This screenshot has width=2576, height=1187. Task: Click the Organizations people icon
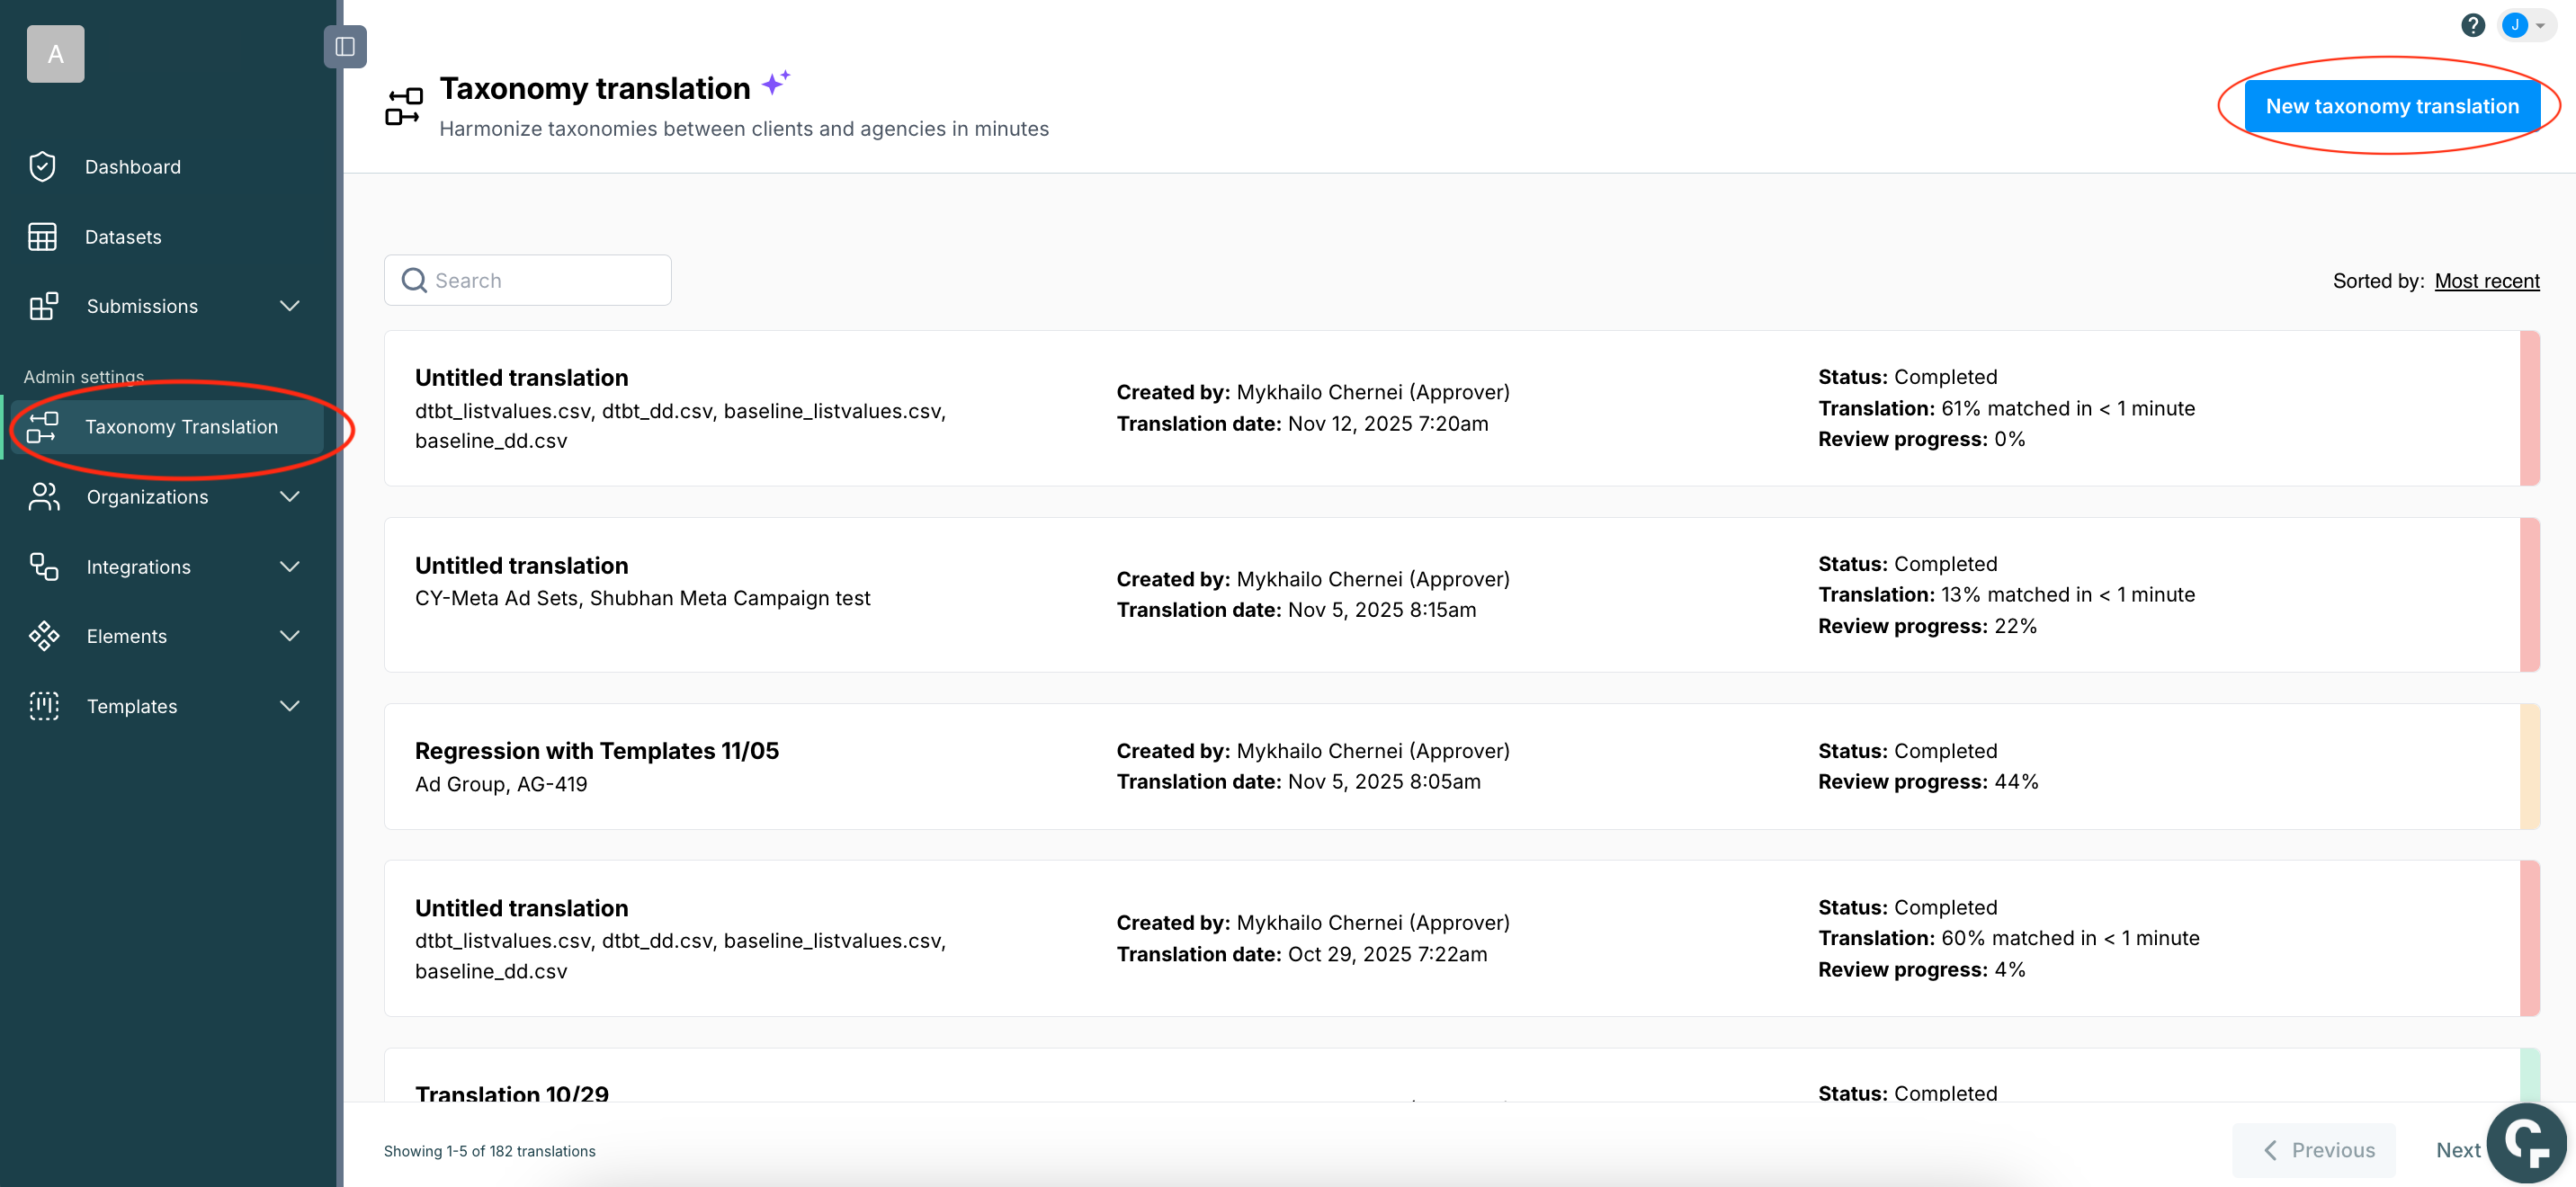[43, 496]
